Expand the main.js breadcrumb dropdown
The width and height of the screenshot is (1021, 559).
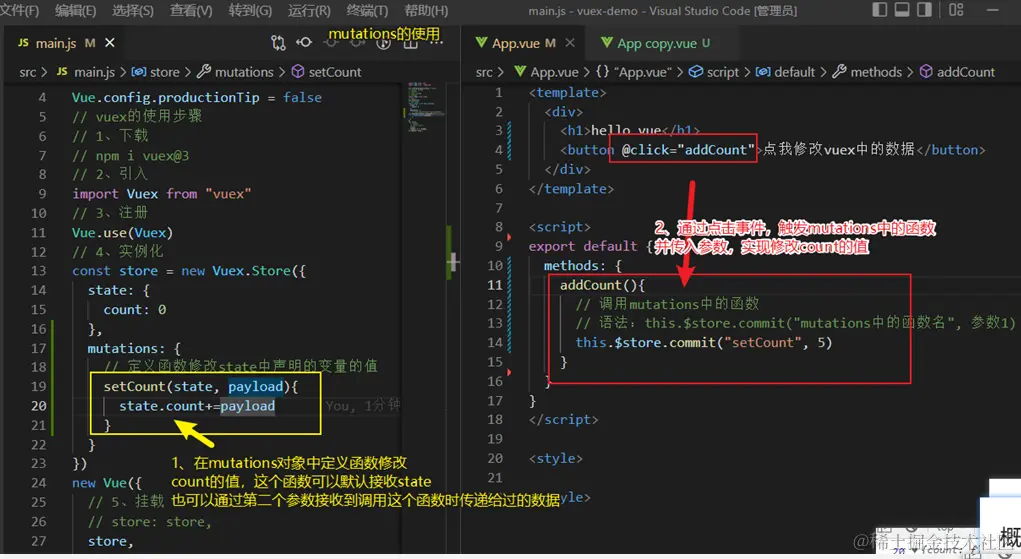coord(94,72)
